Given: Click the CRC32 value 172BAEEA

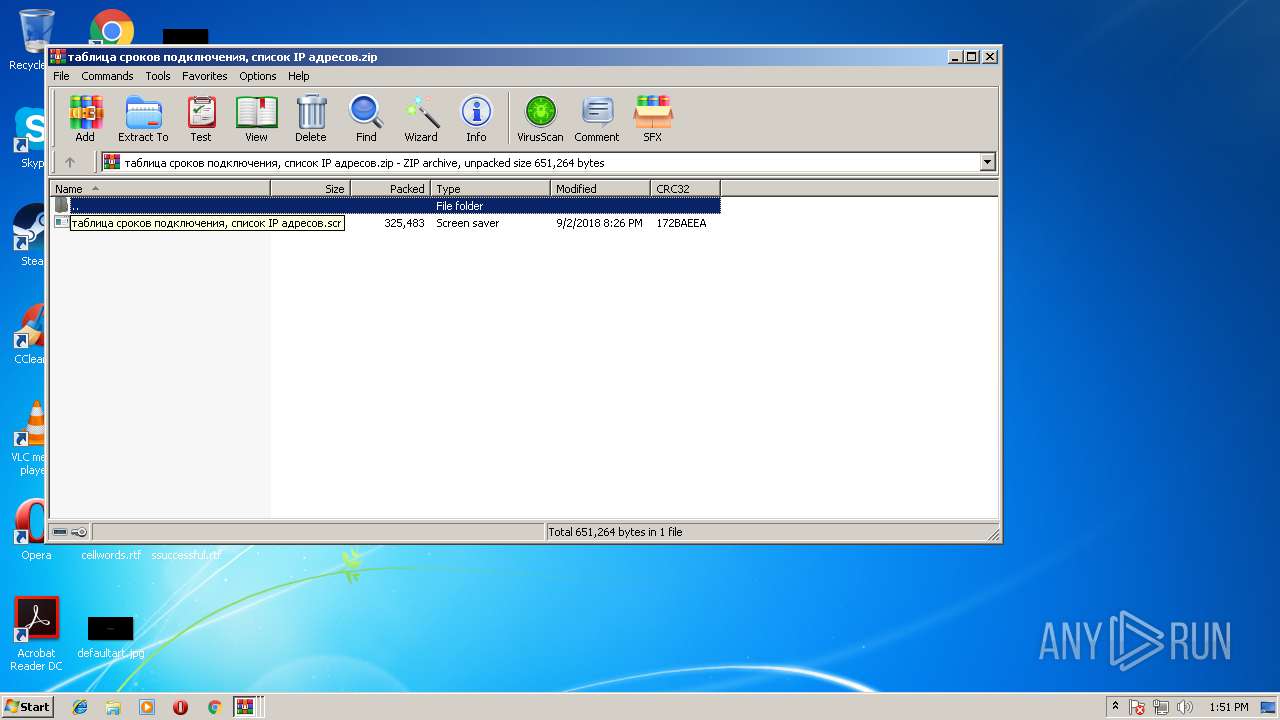Looking at the screenshot, I should point(681,223).
